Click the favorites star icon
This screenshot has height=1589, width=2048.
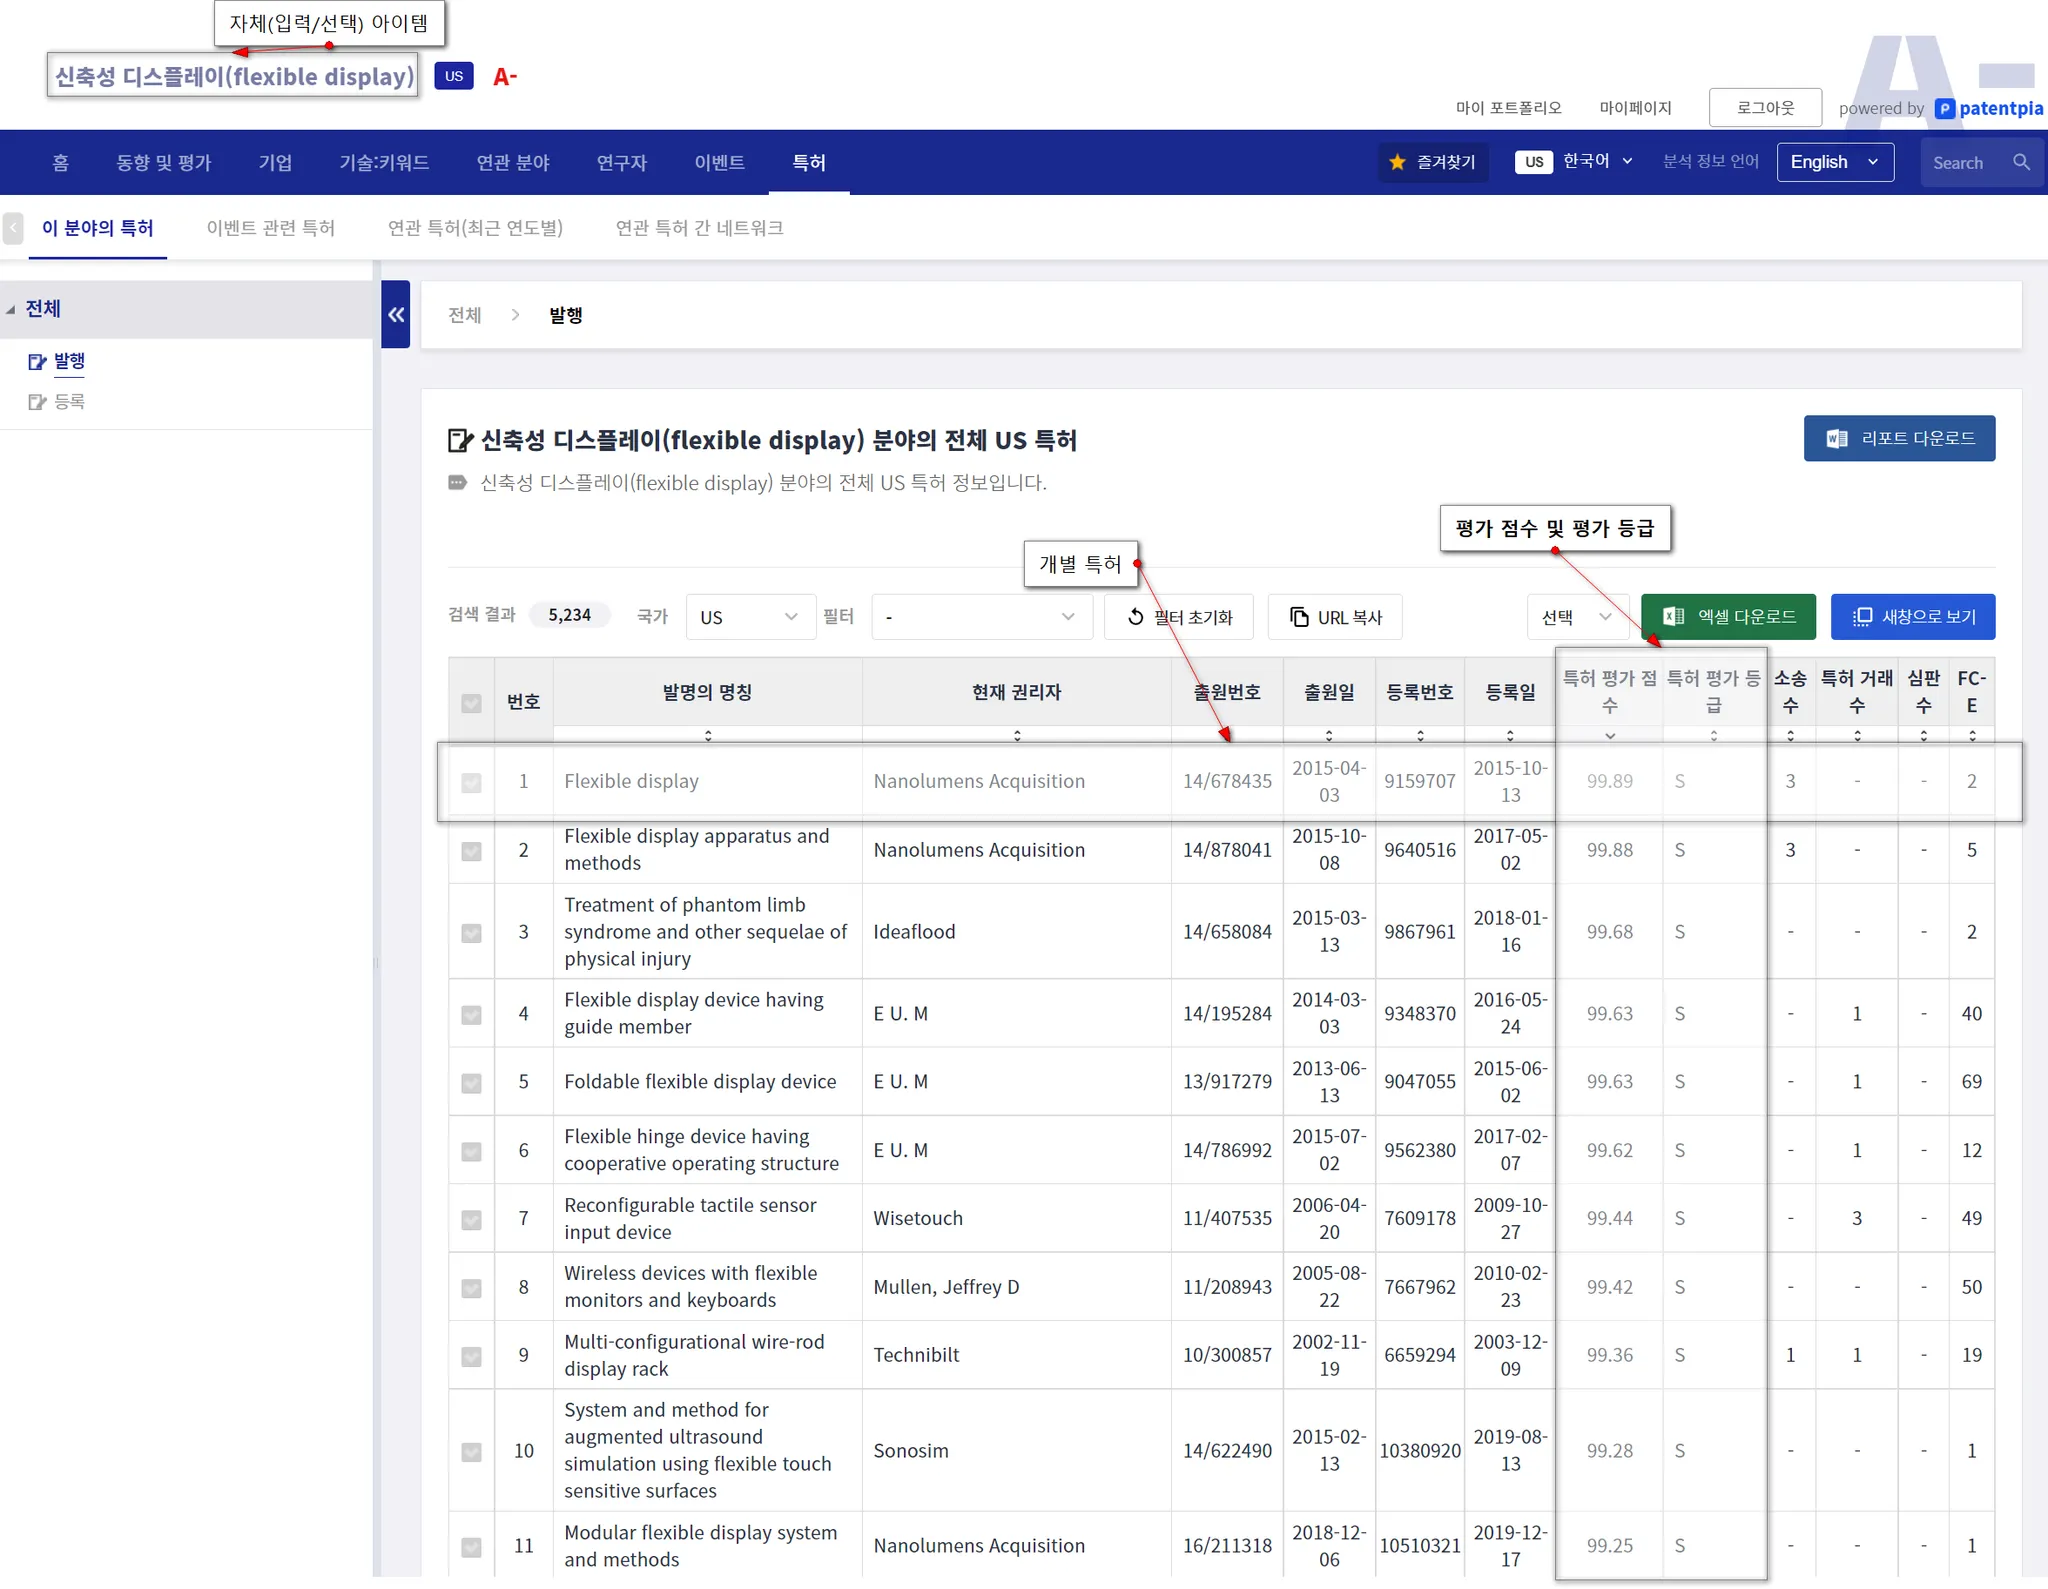[x=1397, y=162]
